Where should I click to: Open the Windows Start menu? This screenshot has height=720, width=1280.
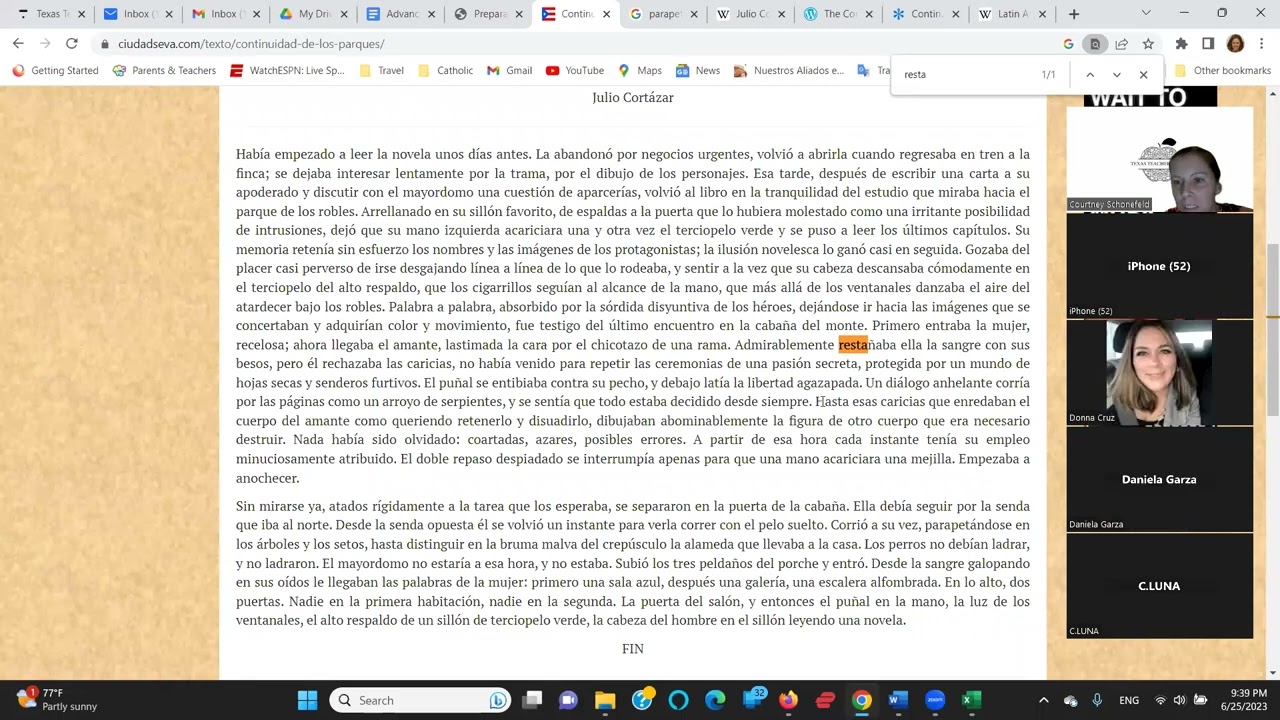tap(307, 700)
